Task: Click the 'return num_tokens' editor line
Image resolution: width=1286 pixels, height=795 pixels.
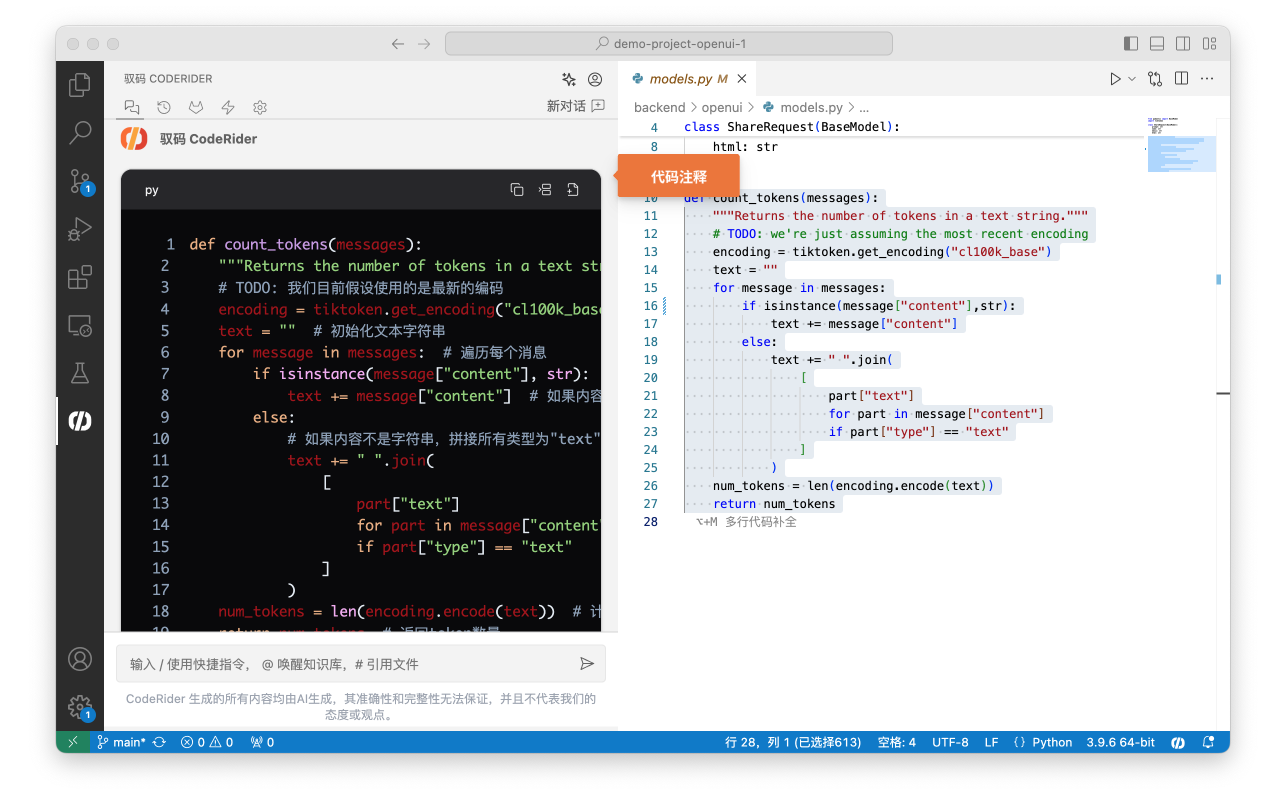Action: click(x=774, y=504)
